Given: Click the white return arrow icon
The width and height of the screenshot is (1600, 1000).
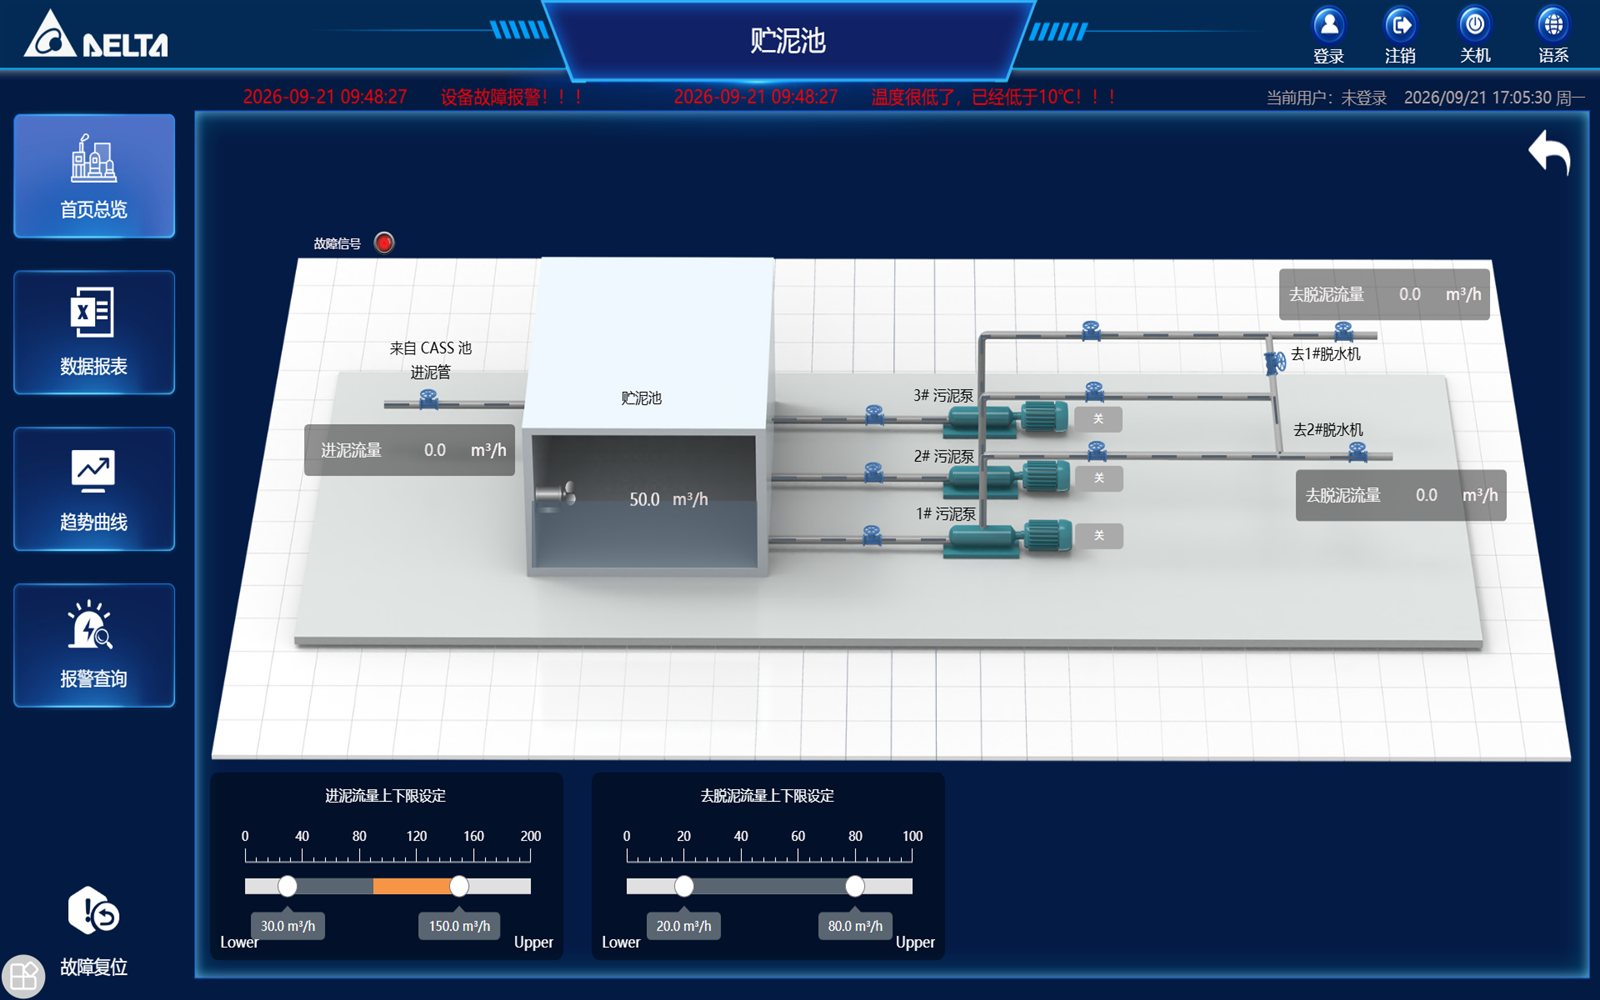Looking at the screenshot, I should (x=1549, y=152).
